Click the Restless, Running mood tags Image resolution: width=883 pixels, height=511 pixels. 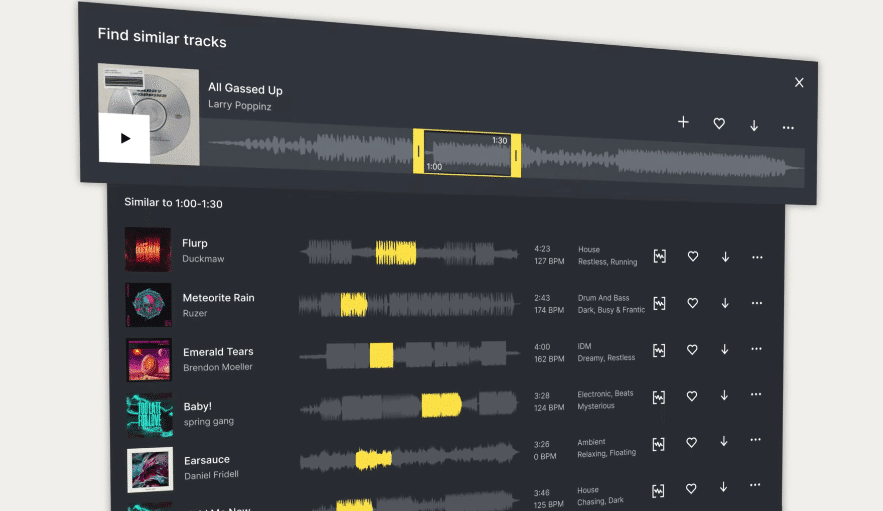[x=608, y=262]
